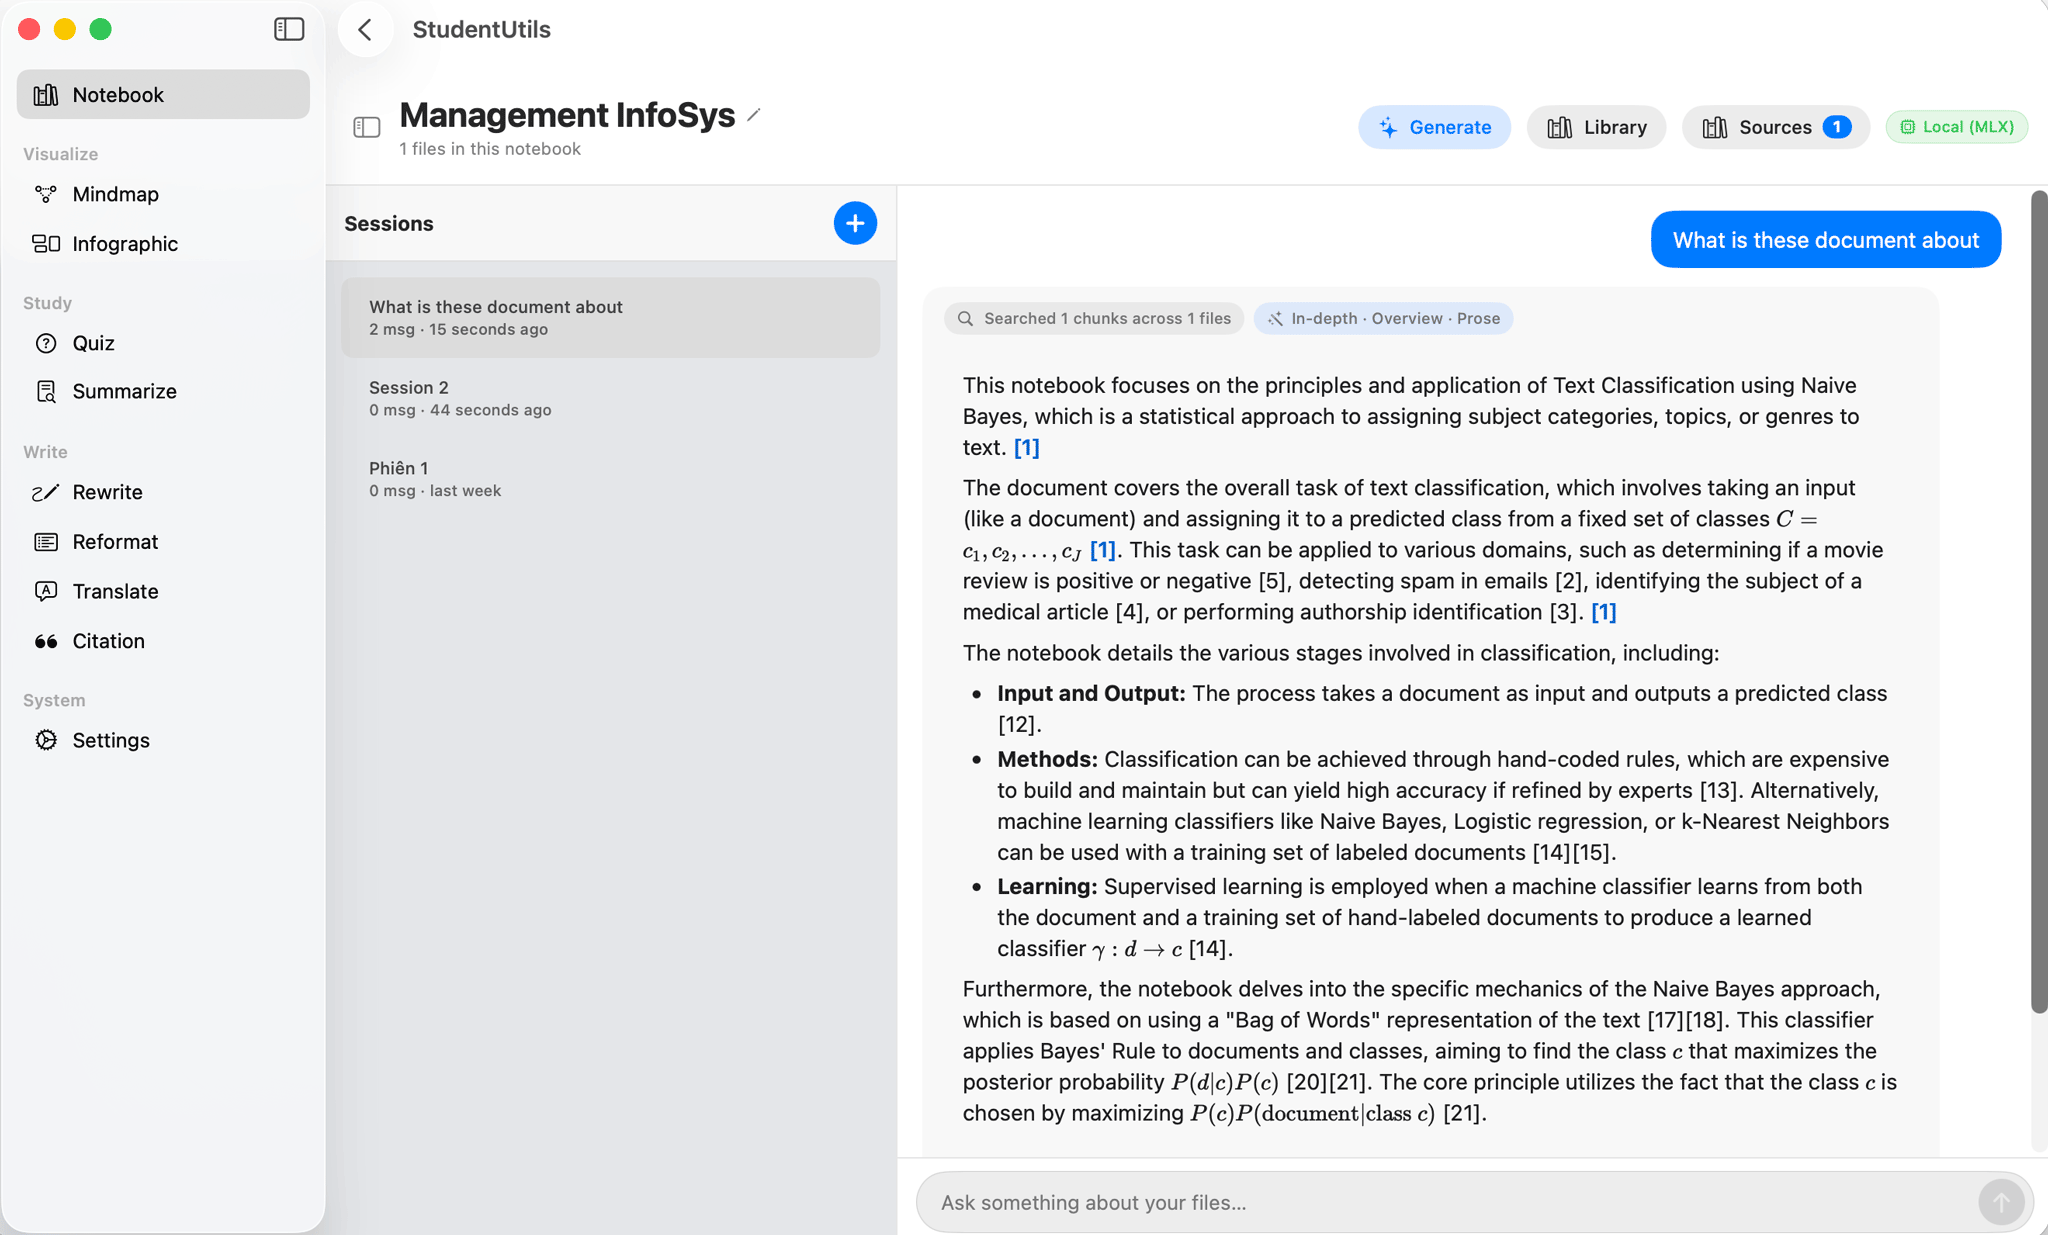Click the Generate button
This screenshot has height=1235, width=2048.
pos(1434,127)
